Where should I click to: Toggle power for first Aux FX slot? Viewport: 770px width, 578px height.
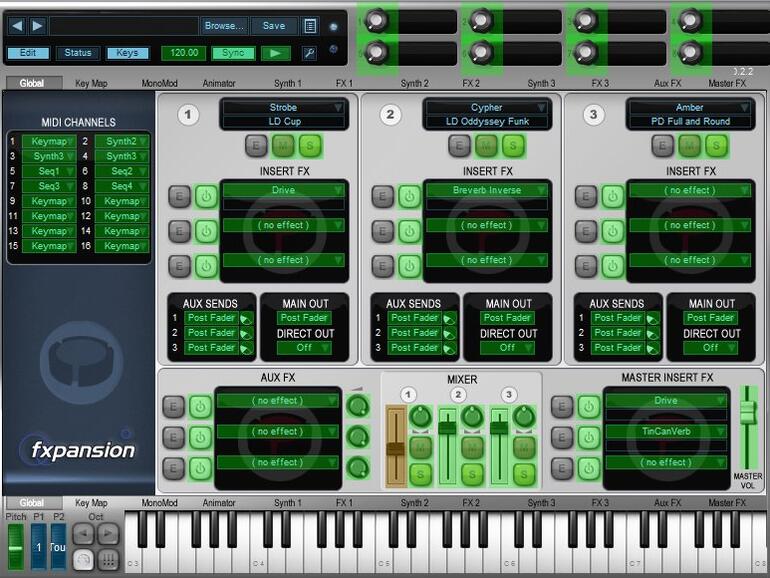[200, 407]
